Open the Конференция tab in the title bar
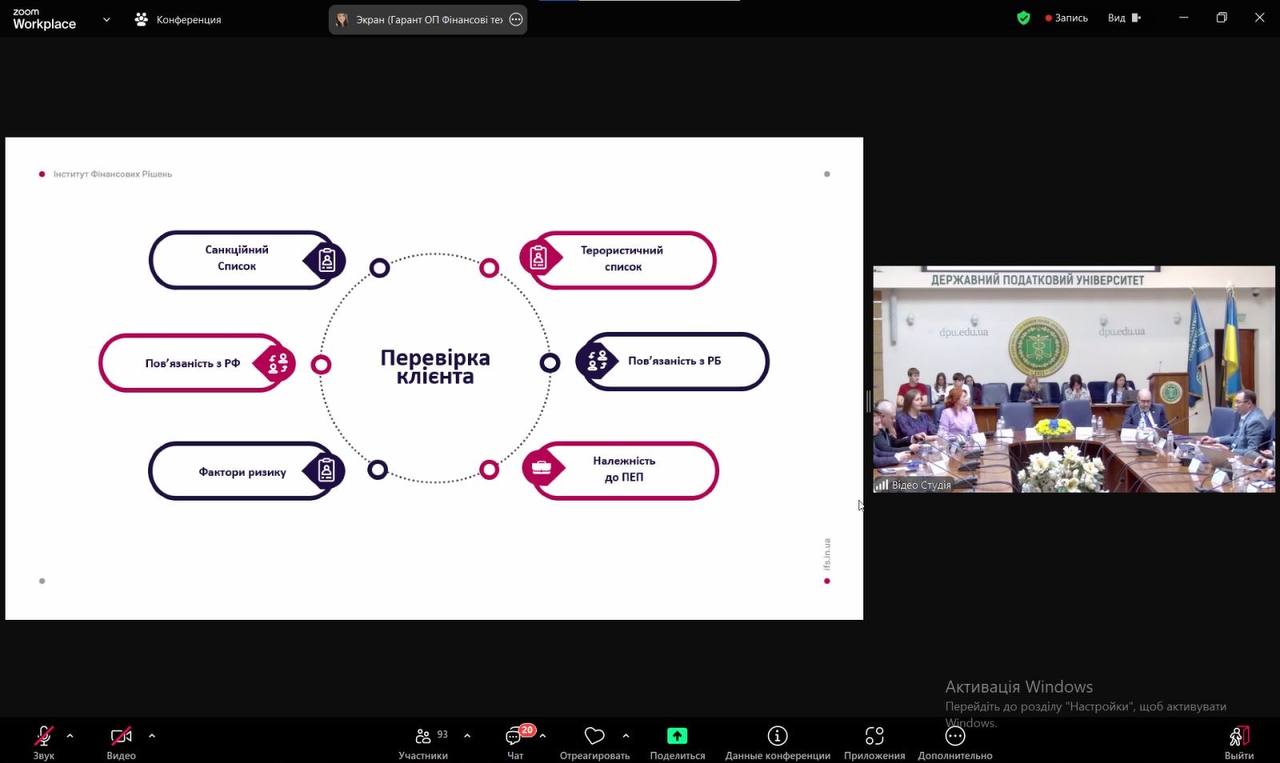 tap(178, 19)
